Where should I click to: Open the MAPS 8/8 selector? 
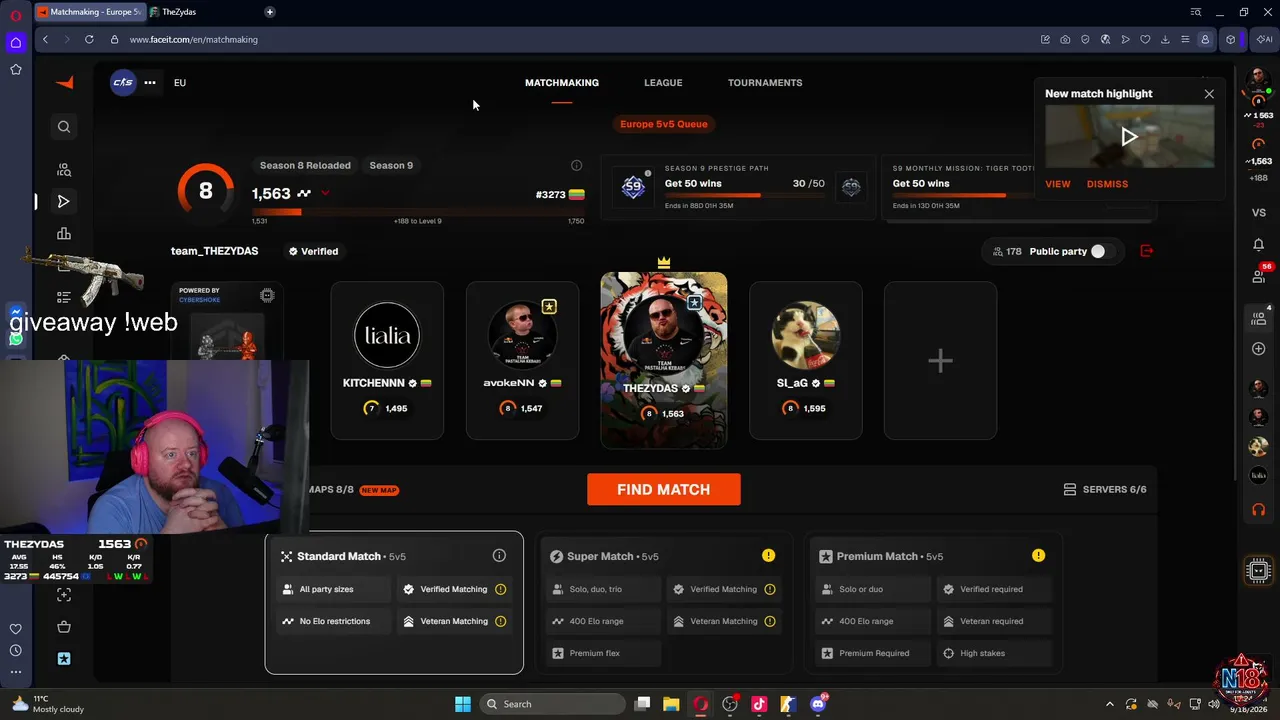[353, 490]
